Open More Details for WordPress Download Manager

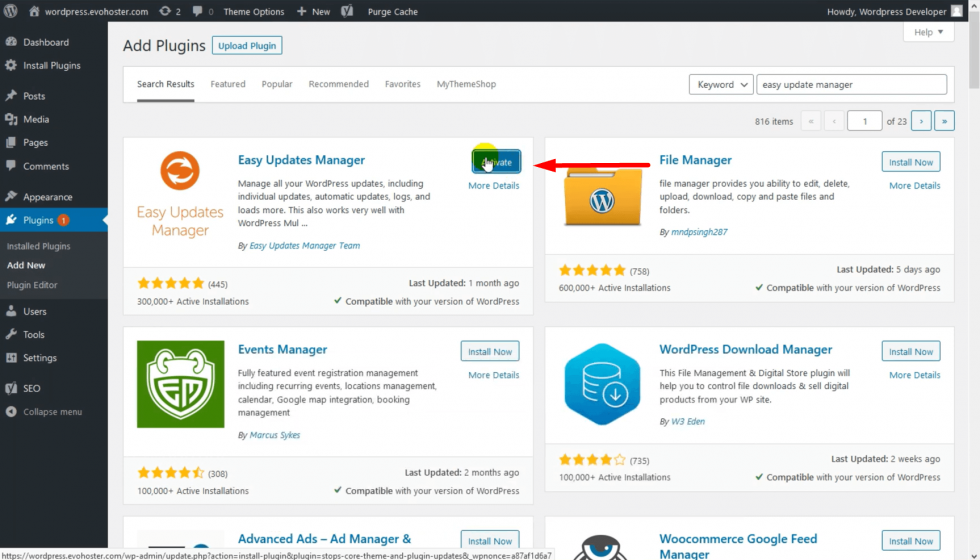[x=914, y=375]
